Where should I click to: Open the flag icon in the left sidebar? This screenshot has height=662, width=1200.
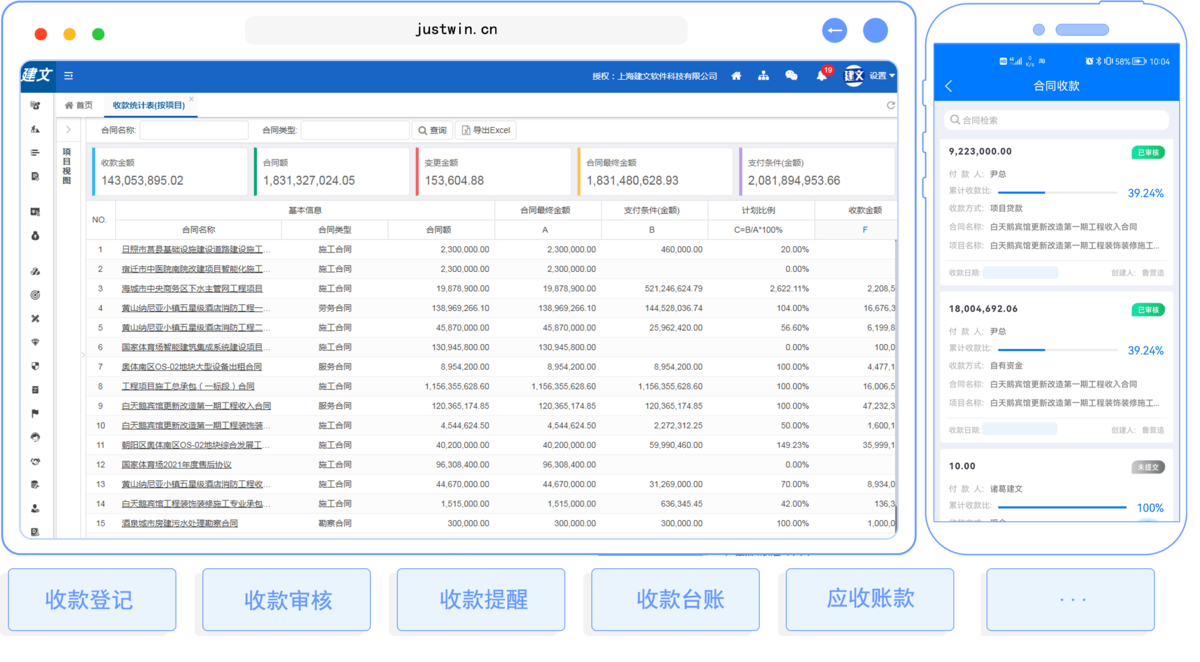[35, 413]
